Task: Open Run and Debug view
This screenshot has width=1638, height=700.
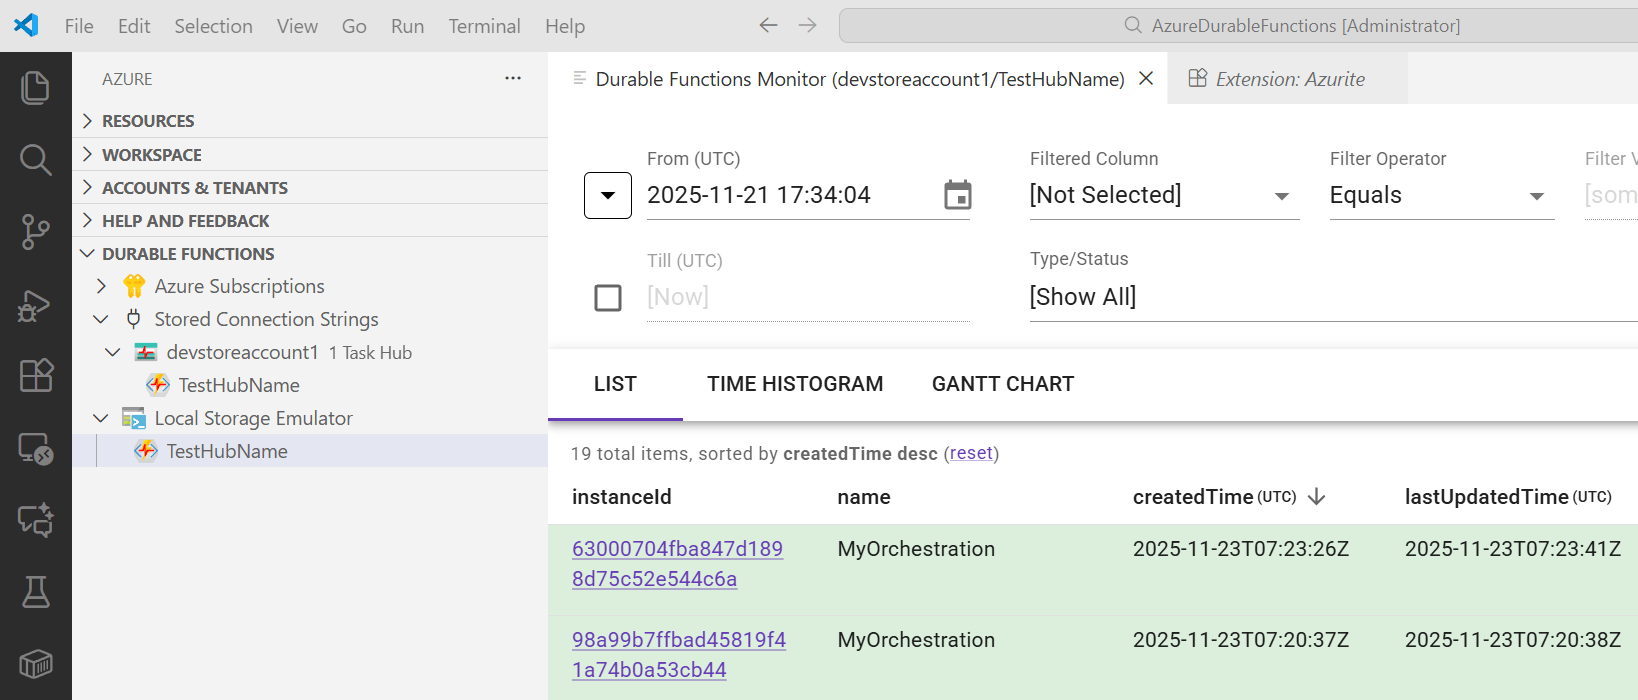Action: pyautogui.click(x=35, y=305)
